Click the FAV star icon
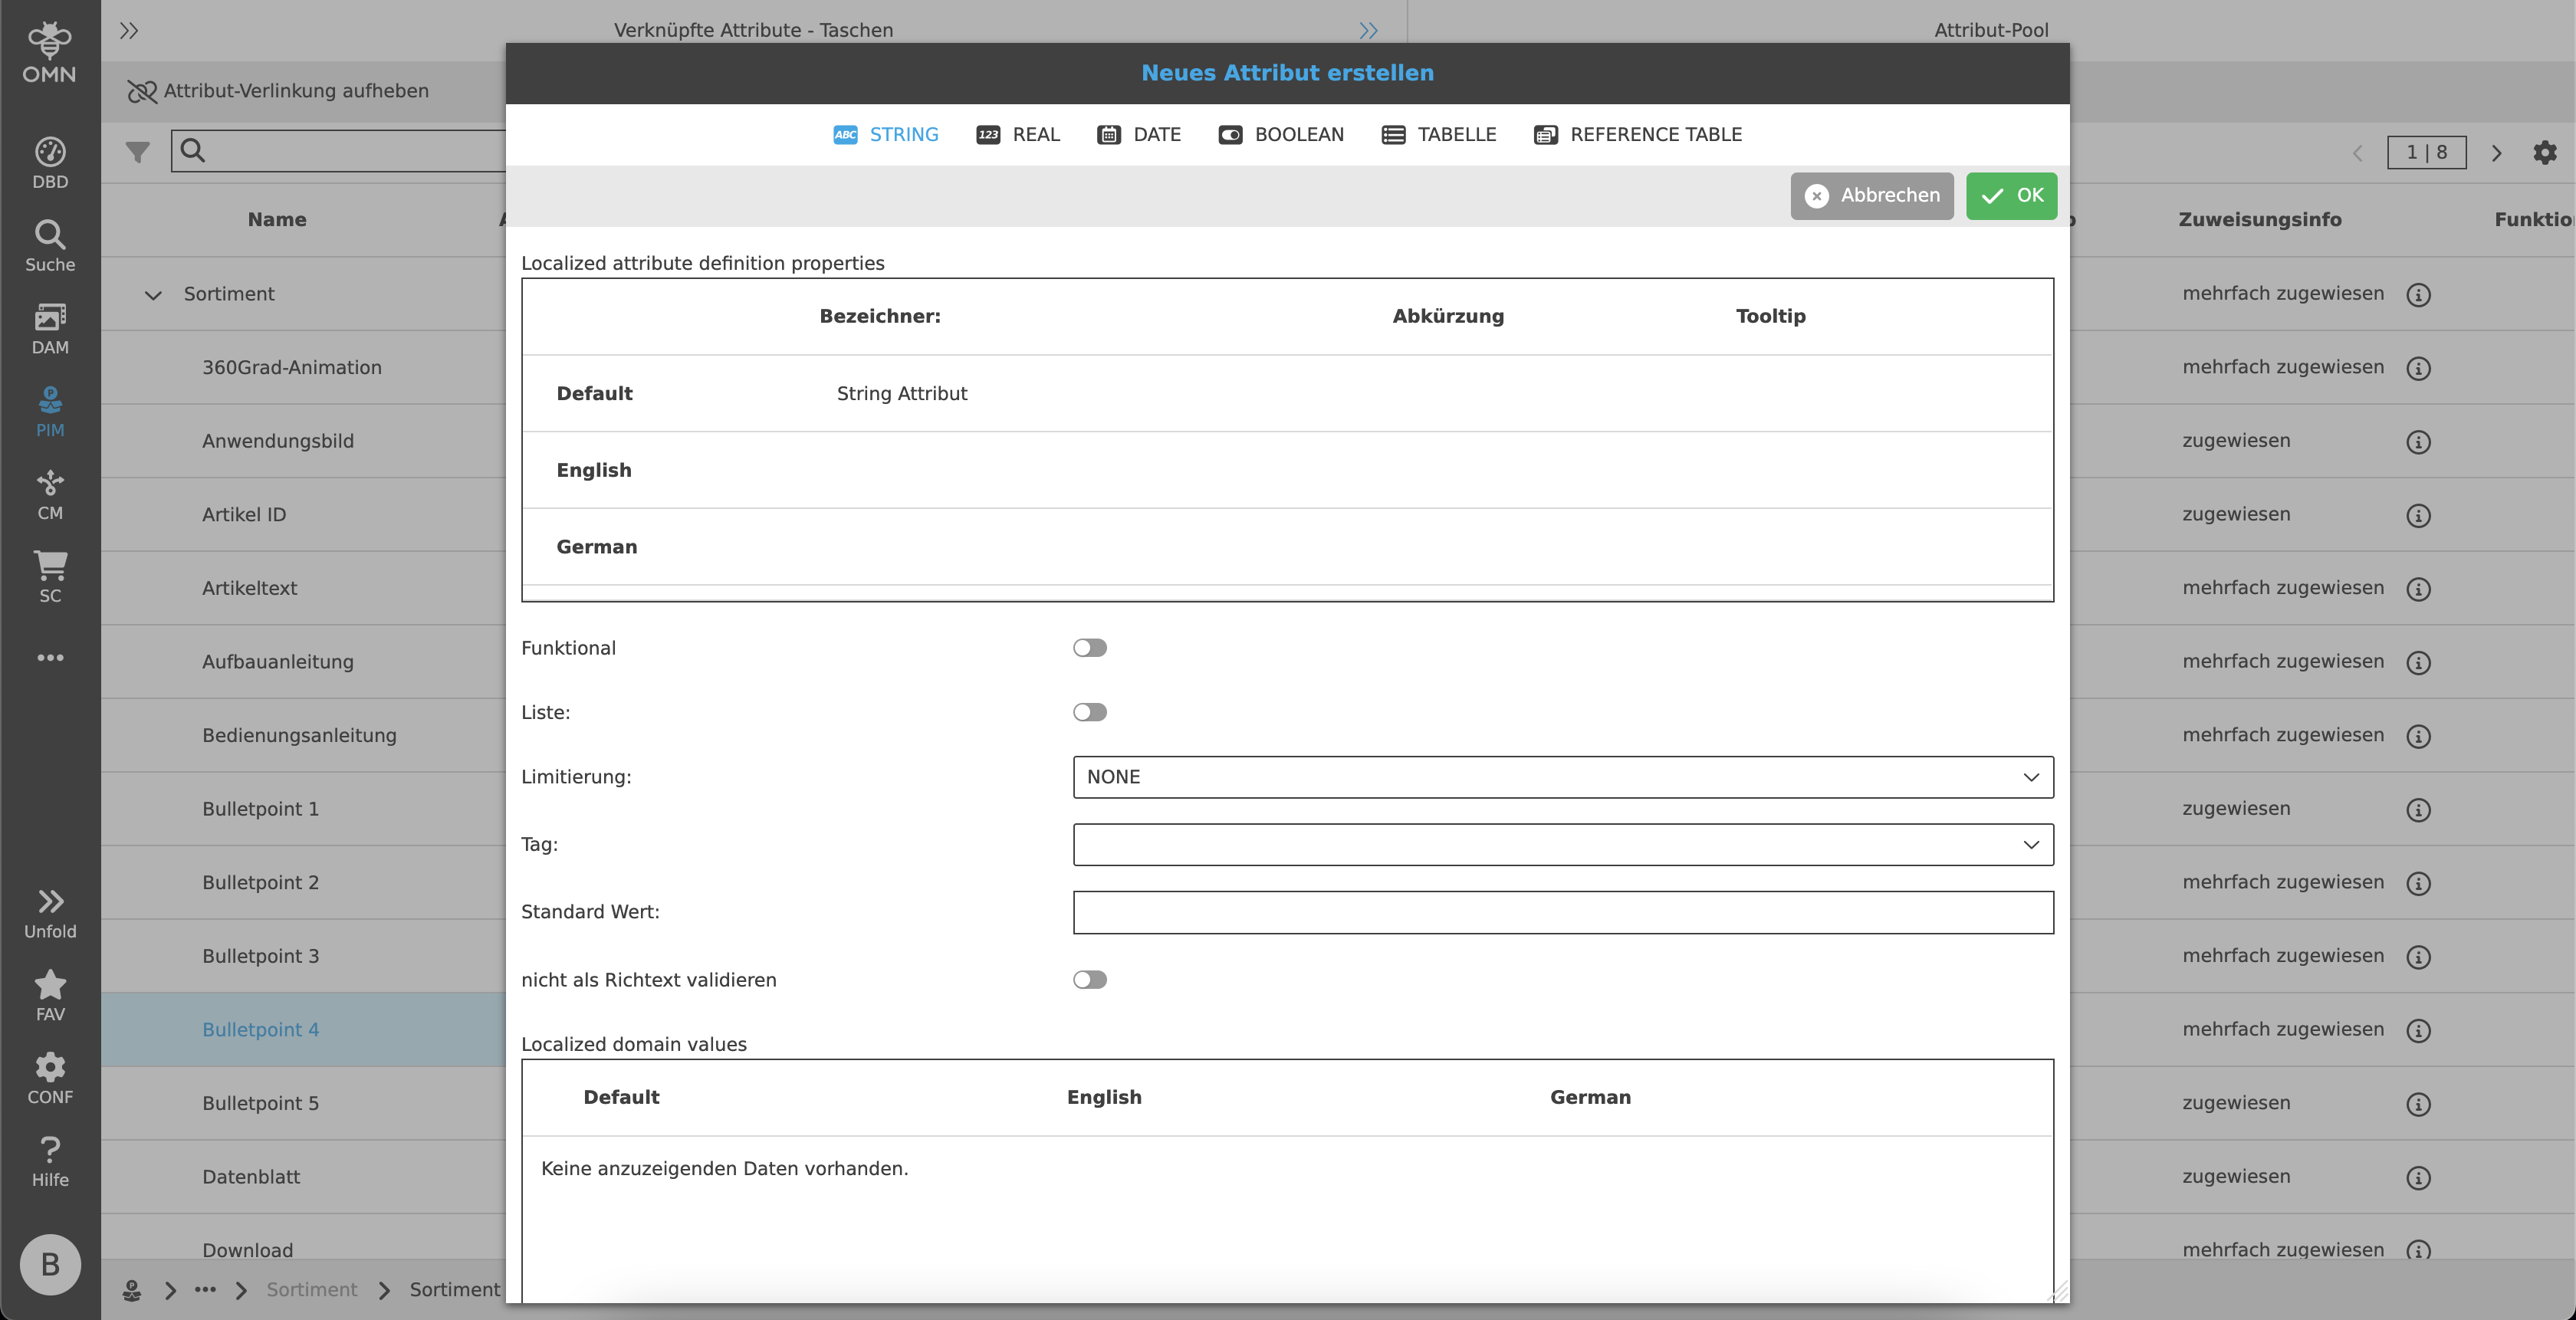The width and height of the screenshot is (2576, 1320). (50, 996)
